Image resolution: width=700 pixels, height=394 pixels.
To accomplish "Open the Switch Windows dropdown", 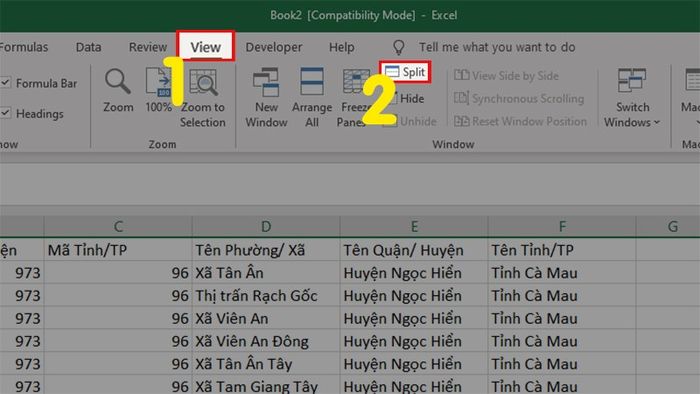I will 632,97.
